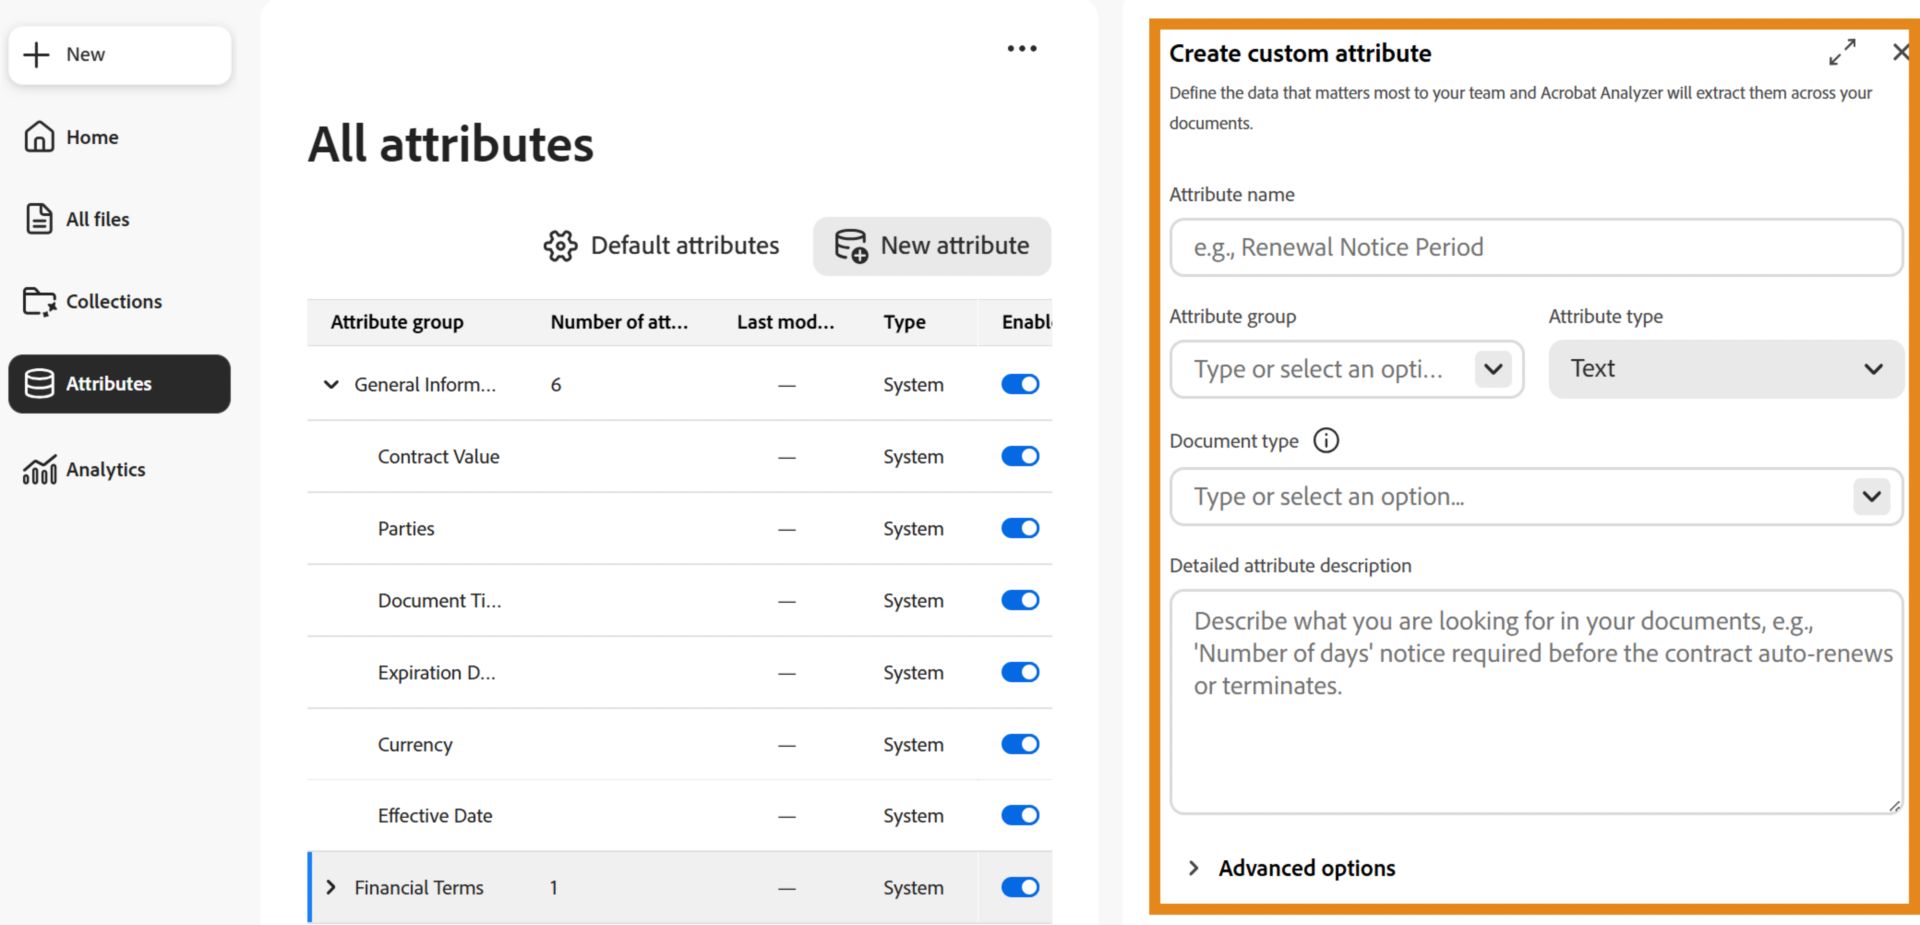Toggle the Financial Terms group switch
The height and width of the screenshot is (925, 1920).
click(x=1020, y=887)
